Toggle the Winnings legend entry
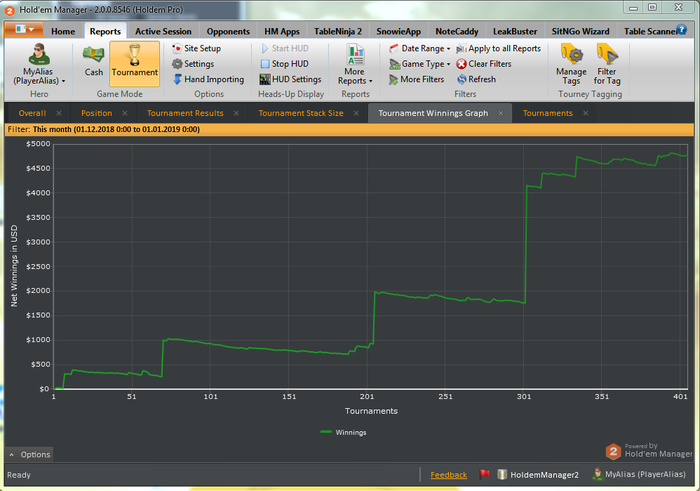 tap(343, 432)
